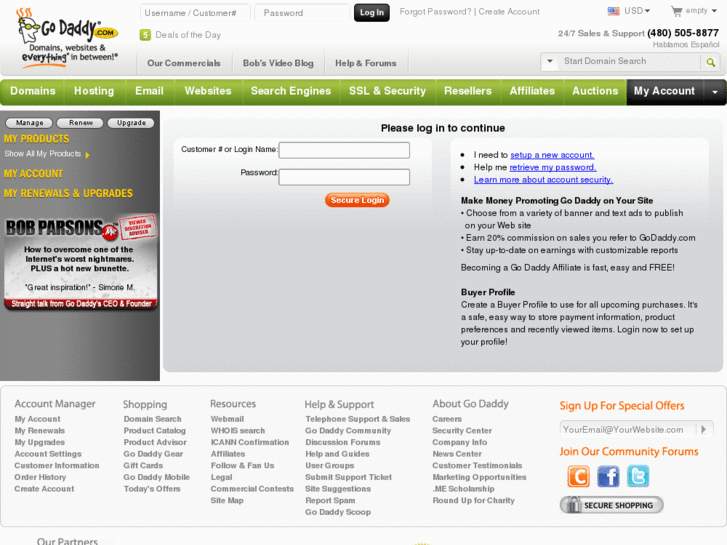The image size is (727, 545).
Task: Click the US flag currency icon
Action: point(613,11)
